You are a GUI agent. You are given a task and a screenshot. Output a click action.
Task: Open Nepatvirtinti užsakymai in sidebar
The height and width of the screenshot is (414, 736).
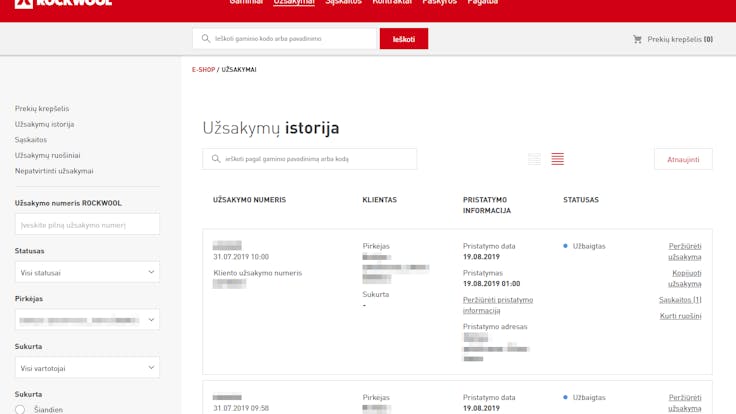[54, 171]
